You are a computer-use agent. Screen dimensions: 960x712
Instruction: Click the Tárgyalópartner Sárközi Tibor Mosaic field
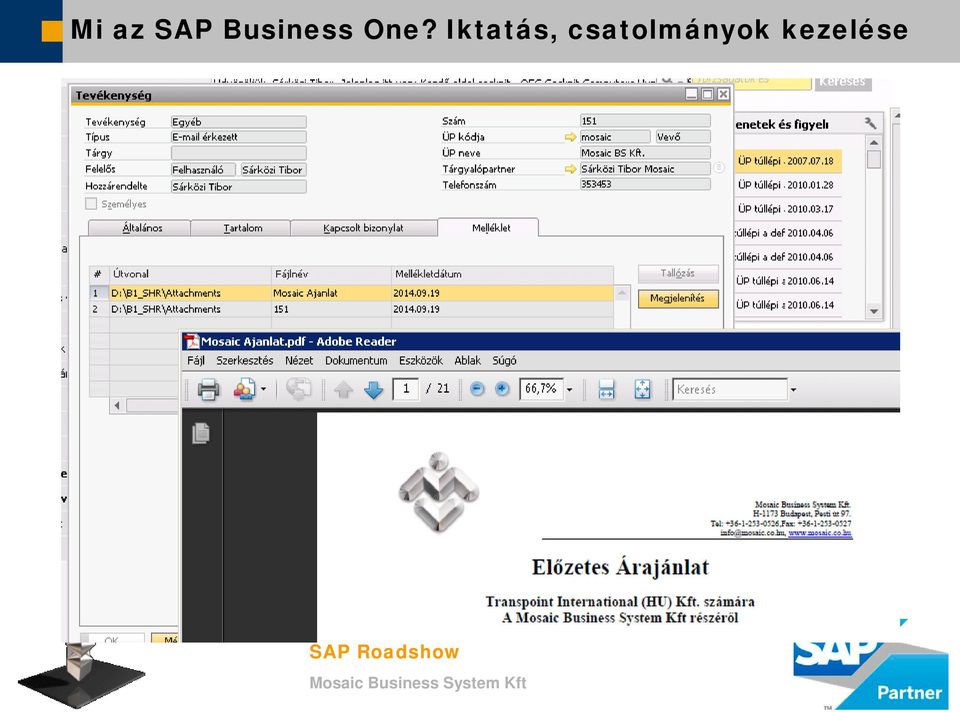click(645, 168)
